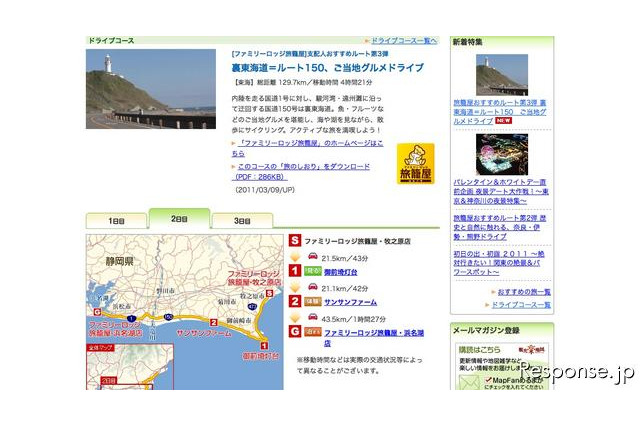Click the orange 体験 tag beside サンサンファーム
The image size is (640, 426).
pyautogui.click(x=313, y=302)
